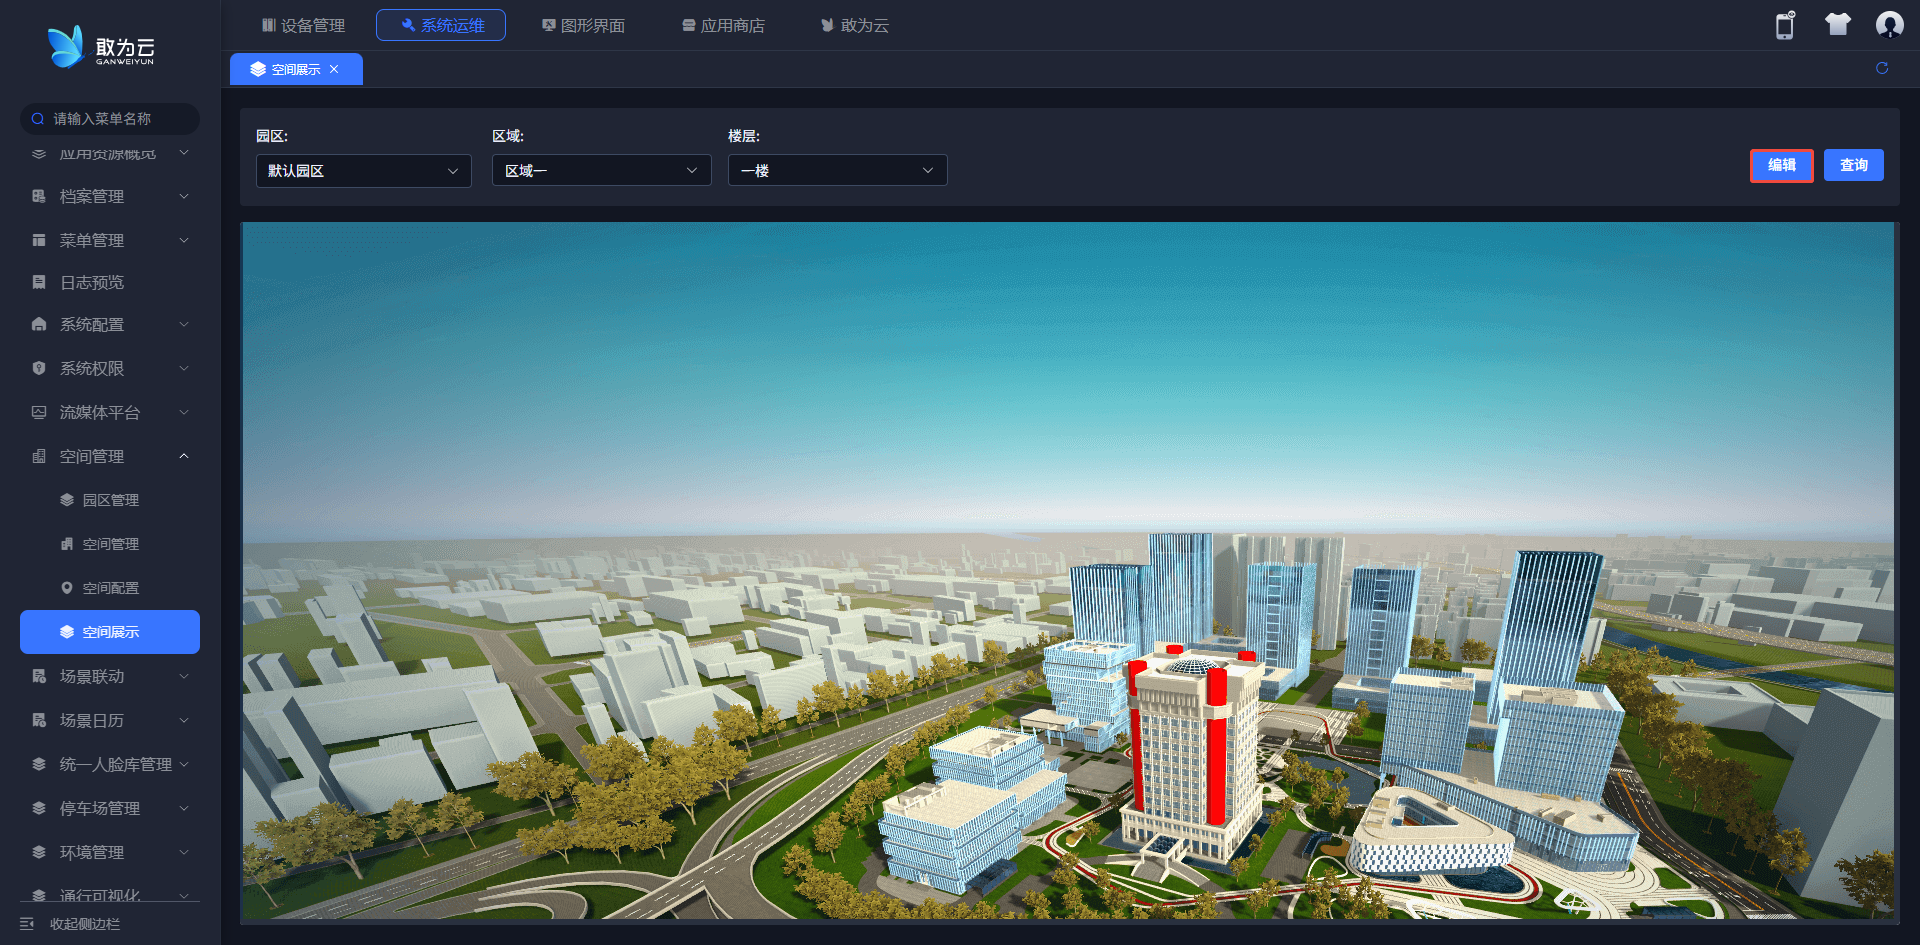This screenshot has height=945, width=1920.
Task: Collapse the 空间管理 menu chevron
Action: tap(184, 456)
